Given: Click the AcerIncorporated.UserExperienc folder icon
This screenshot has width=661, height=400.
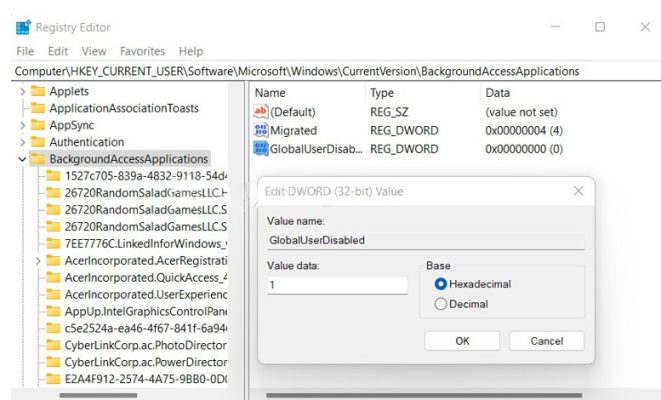Looking at the screenshot, I should [x=53, y=294].
